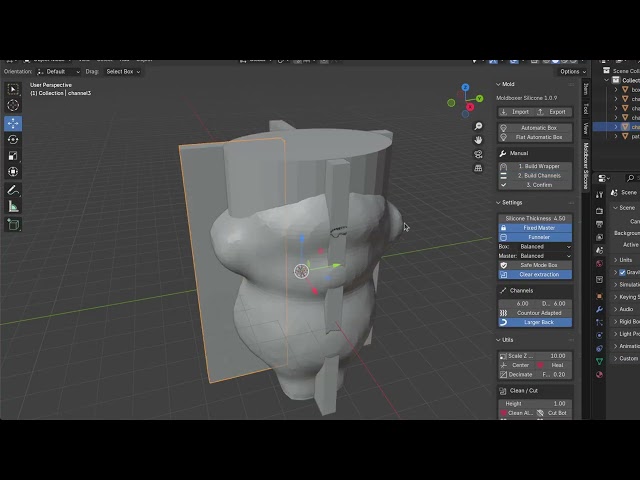Open the Modifiers wrench properties icon
Screen dimensions: 640x480
click(599, 309)
